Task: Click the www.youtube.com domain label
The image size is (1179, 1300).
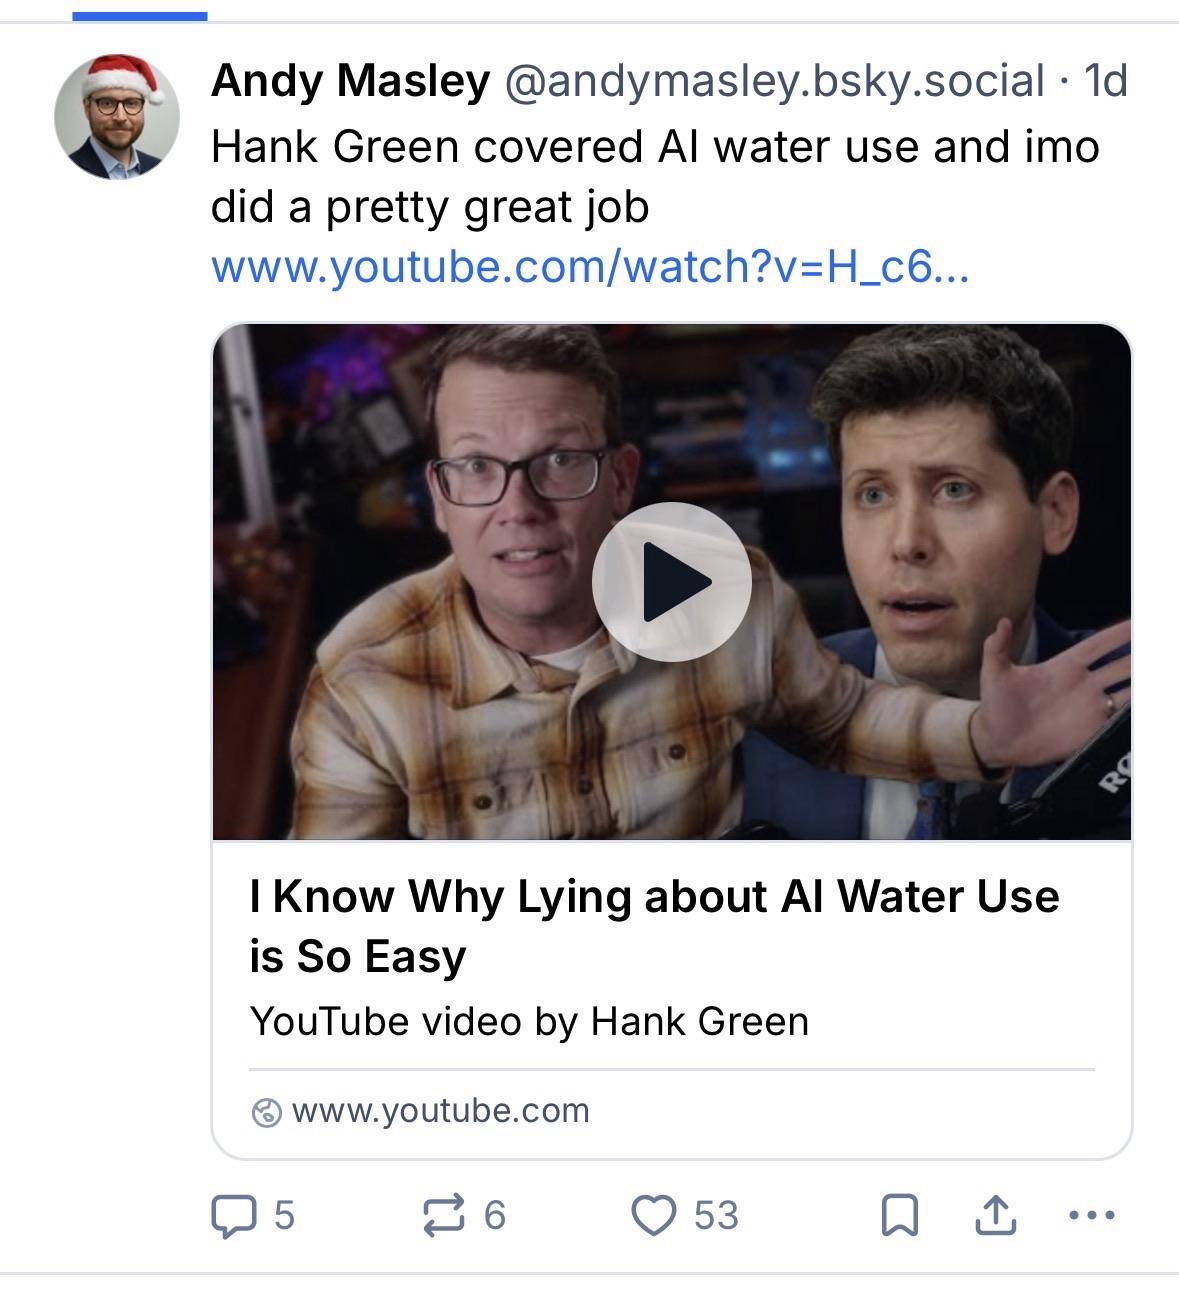Action: [440, 1111]
